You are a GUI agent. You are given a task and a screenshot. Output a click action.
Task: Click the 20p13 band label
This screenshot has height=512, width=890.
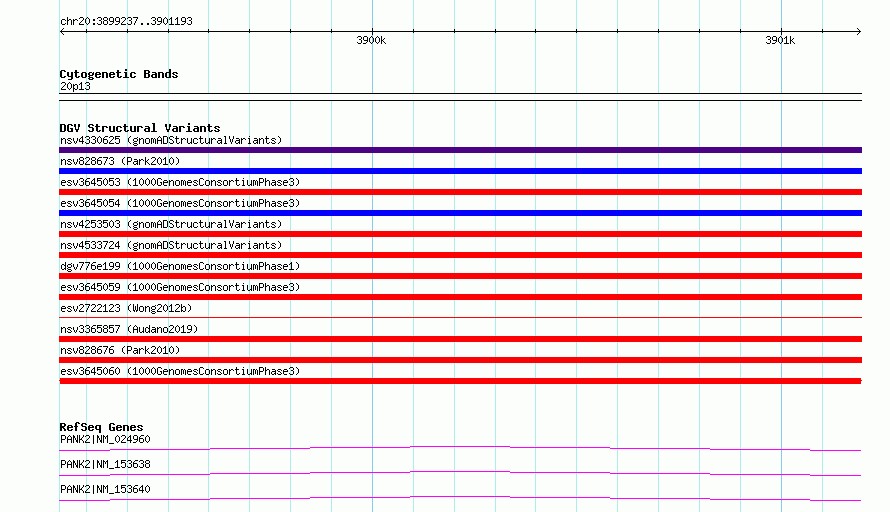[75, 86]
